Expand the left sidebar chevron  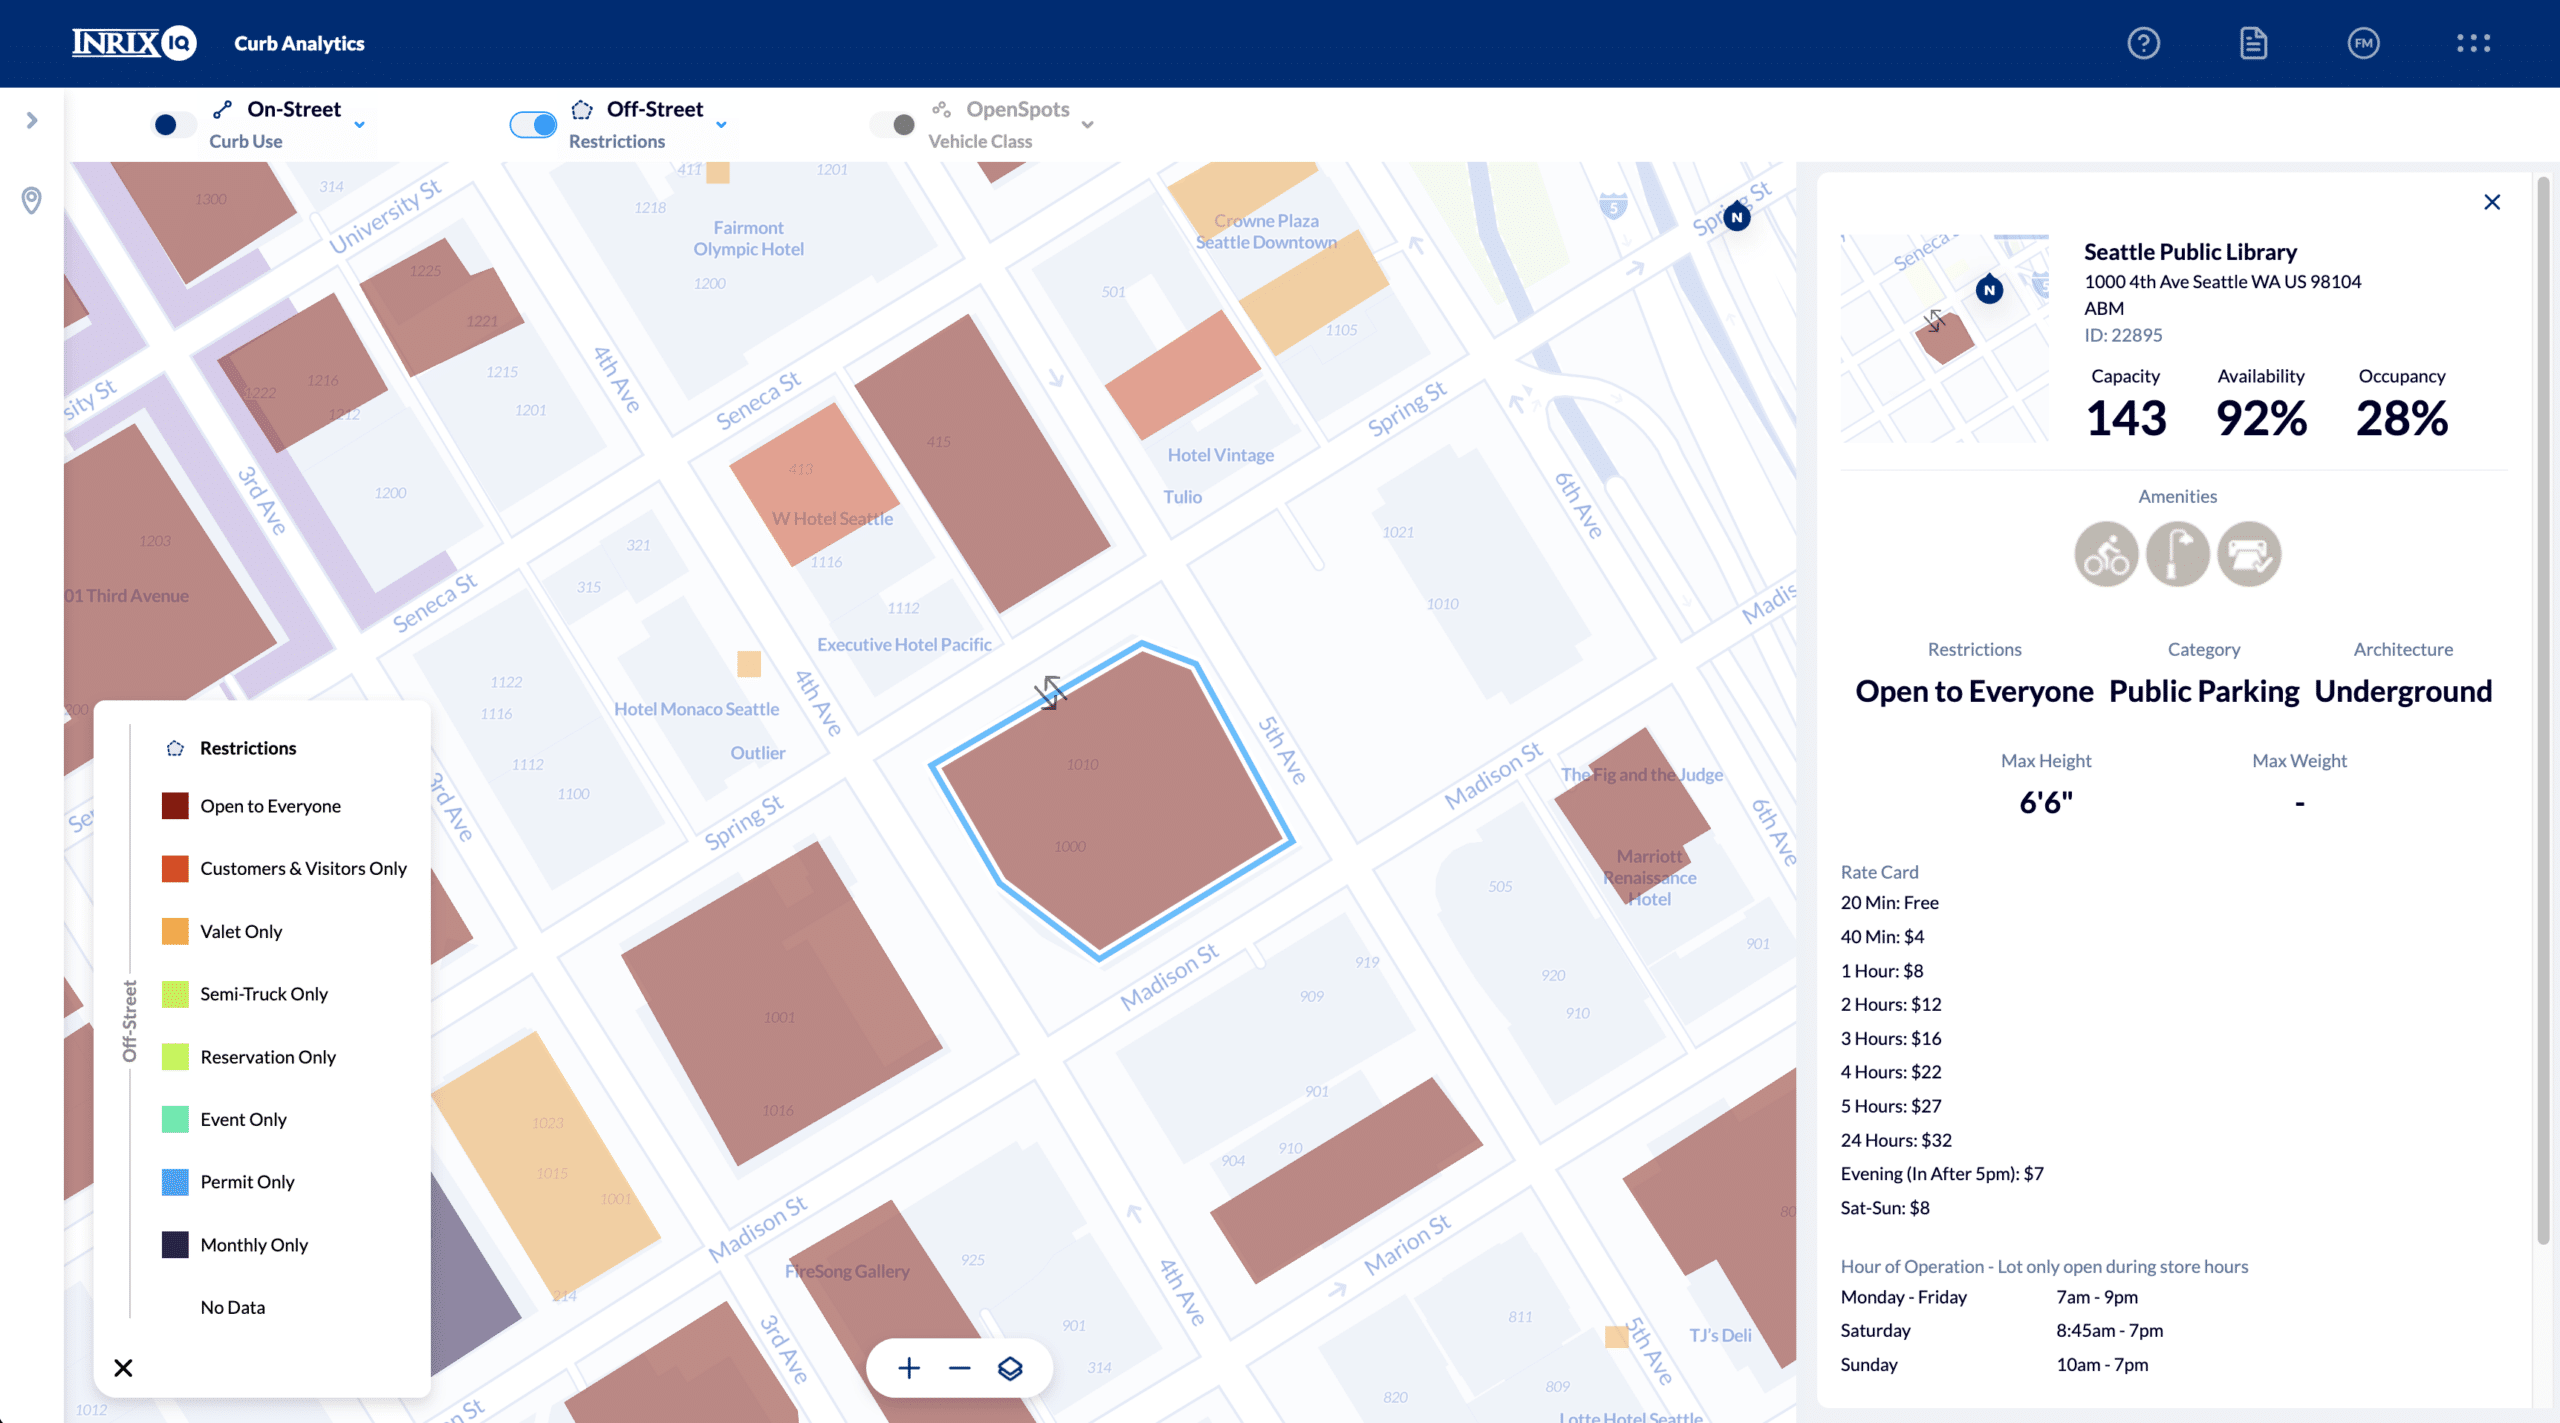[x=32, y=121]
